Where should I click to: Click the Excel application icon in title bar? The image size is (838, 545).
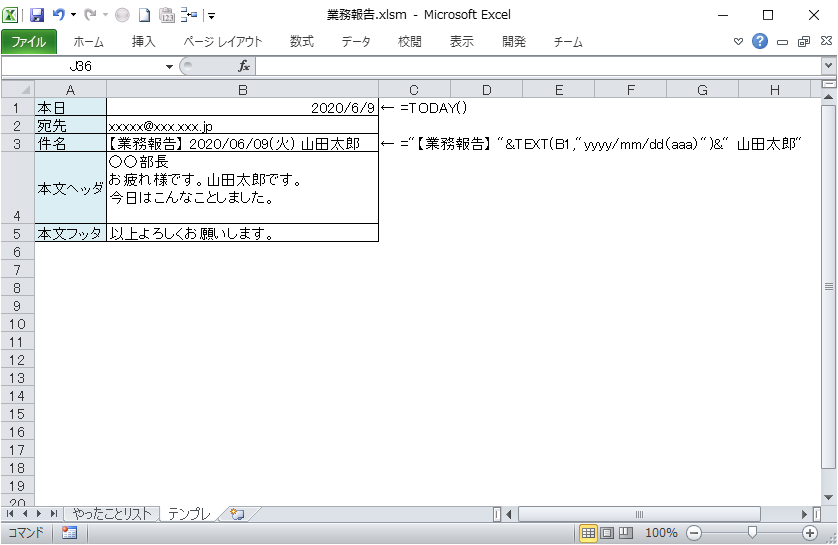click(x=10, y=15)
